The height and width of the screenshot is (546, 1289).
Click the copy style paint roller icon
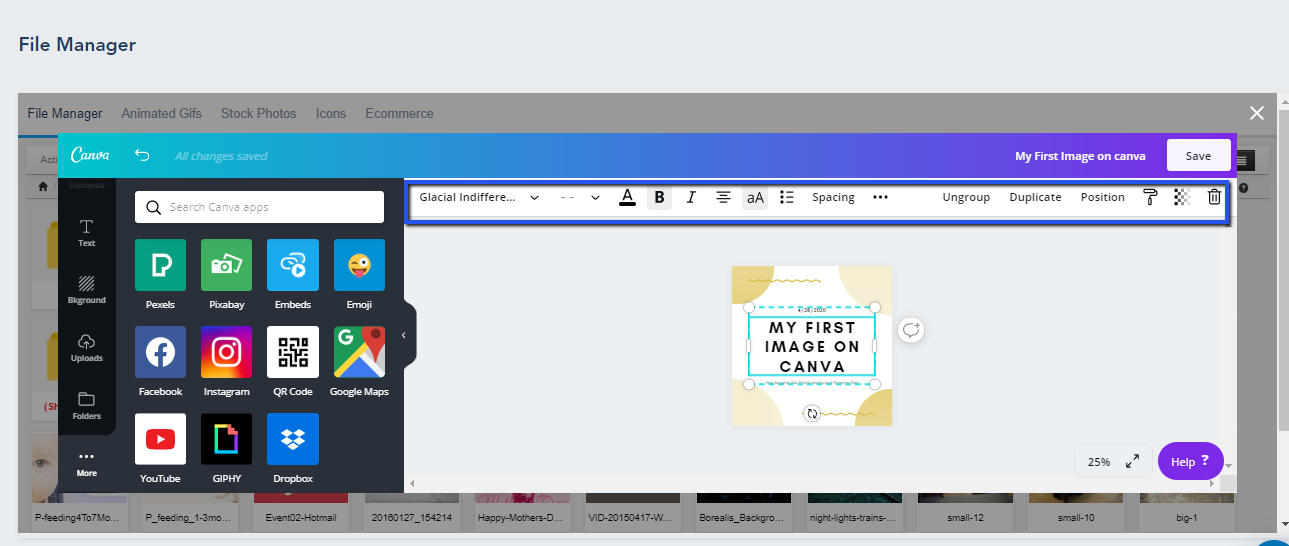click(1150, 197)
